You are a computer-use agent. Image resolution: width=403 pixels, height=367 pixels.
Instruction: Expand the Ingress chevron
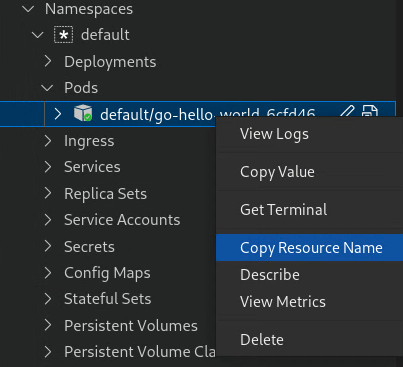(48, 141)
